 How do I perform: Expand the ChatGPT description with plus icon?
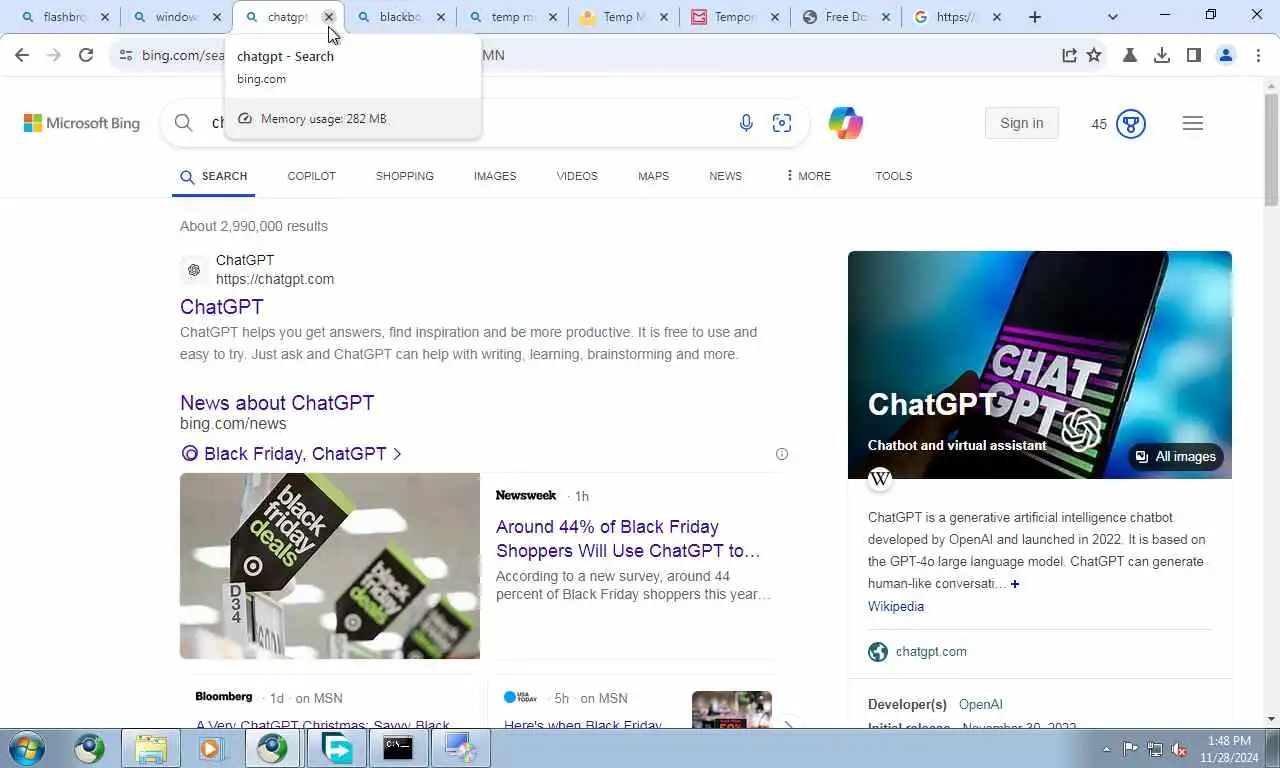click(1014, 584)
